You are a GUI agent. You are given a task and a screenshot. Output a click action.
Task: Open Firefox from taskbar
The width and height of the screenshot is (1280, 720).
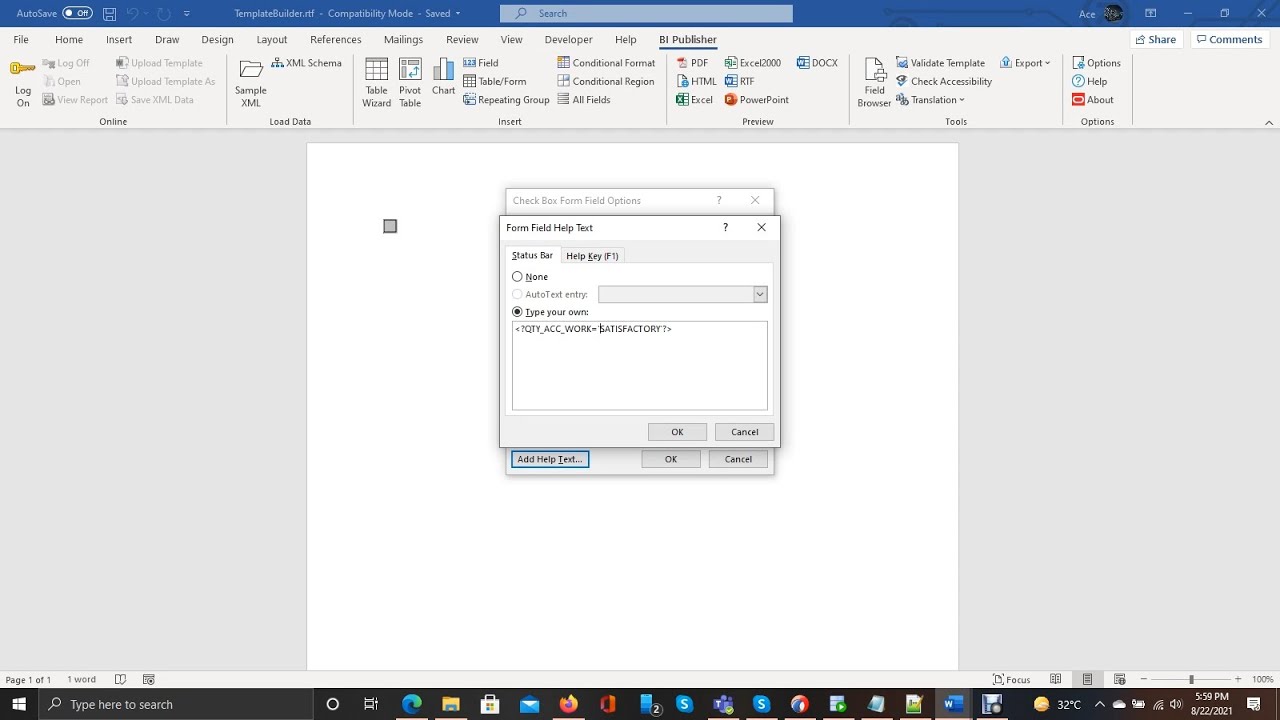(x=568, y=704)
